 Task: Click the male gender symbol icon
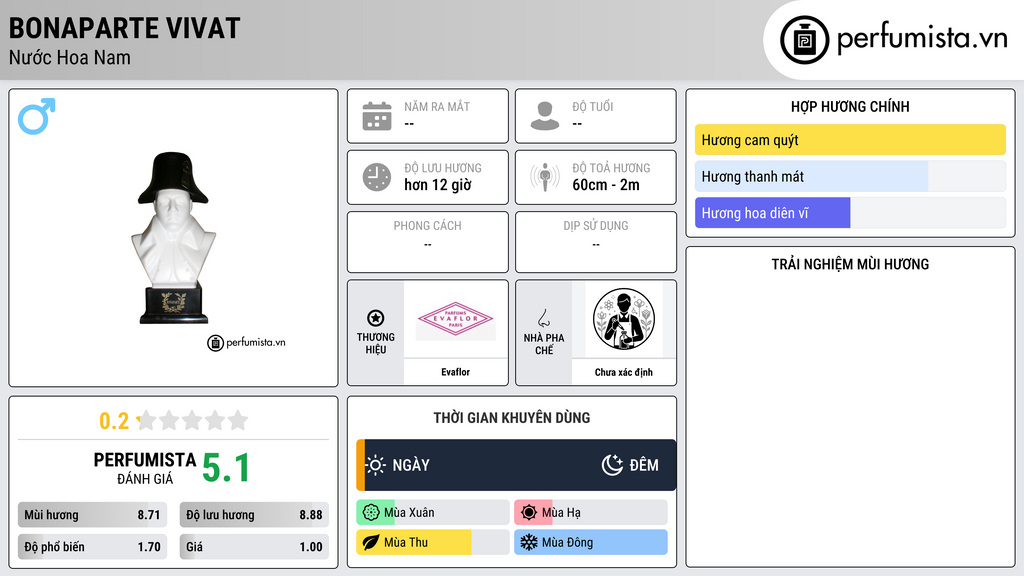[x=37, y=116]
